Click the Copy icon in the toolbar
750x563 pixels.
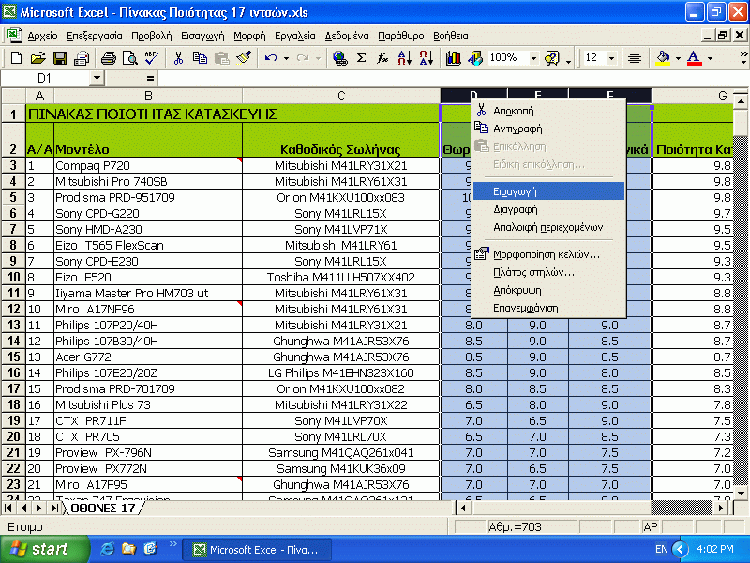click(x=199, y=58)
